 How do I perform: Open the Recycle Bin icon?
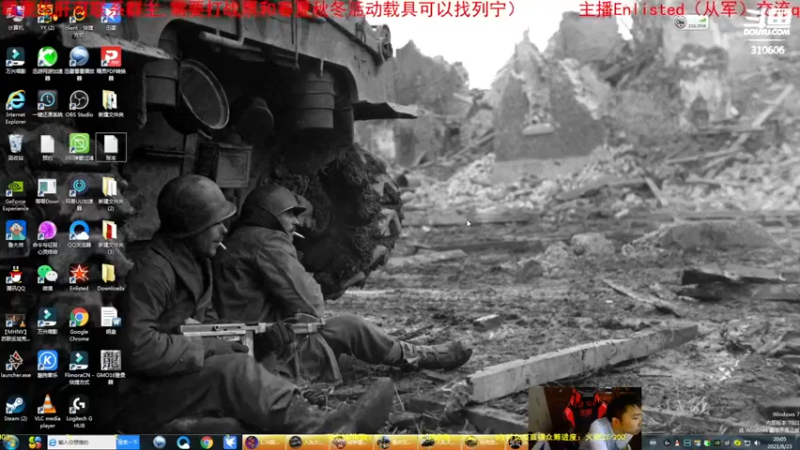[x=15, y=147]
